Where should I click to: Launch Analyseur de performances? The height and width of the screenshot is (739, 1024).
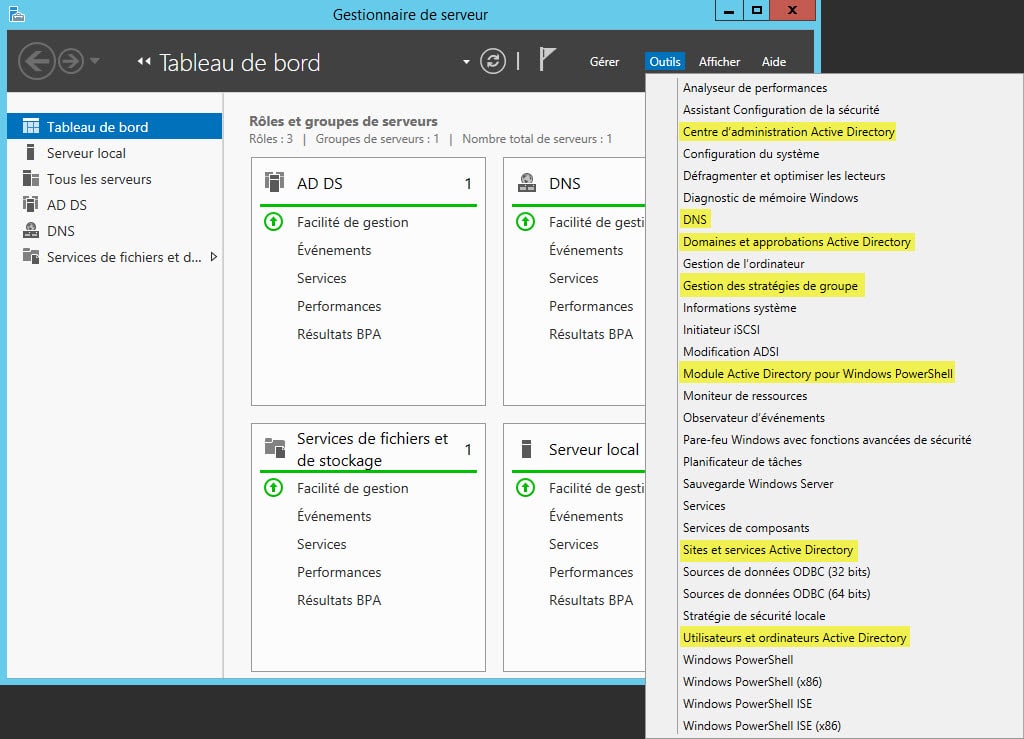(x=755, y=87)
